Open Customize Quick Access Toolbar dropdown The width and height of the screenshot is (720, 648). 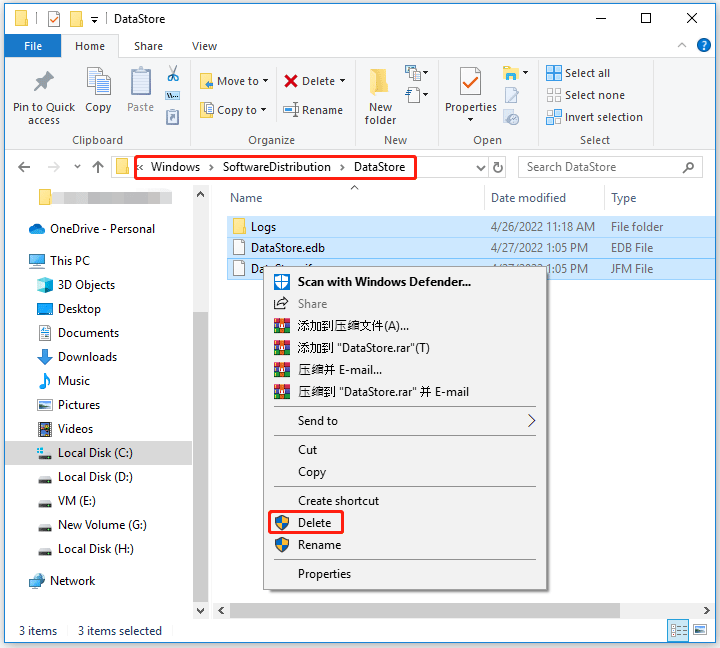pos(94,20)
